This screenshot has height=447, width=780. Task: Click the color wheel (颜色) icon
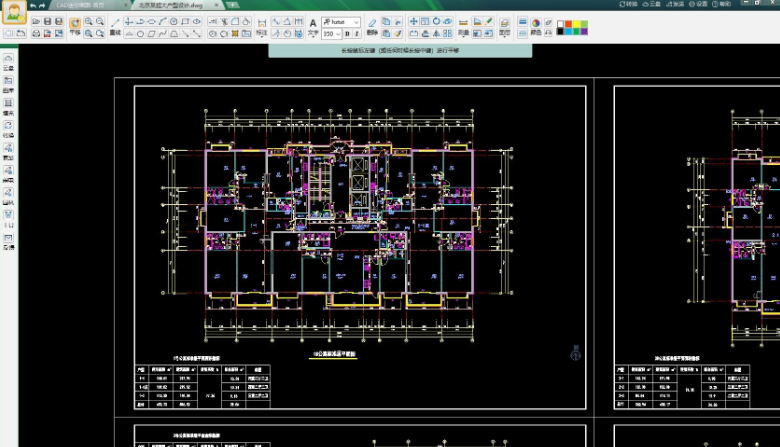coord(536,21)
